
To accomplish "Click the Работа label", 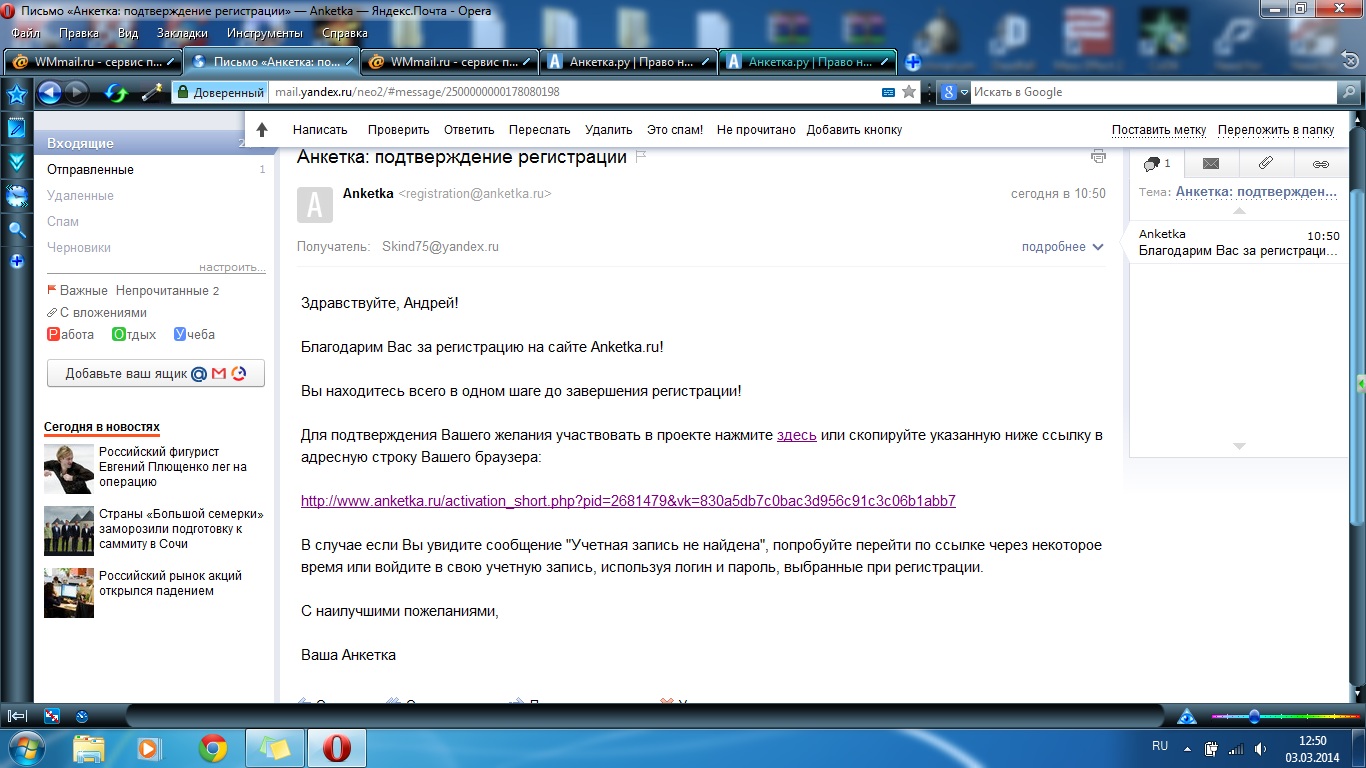I will (71, 335).
